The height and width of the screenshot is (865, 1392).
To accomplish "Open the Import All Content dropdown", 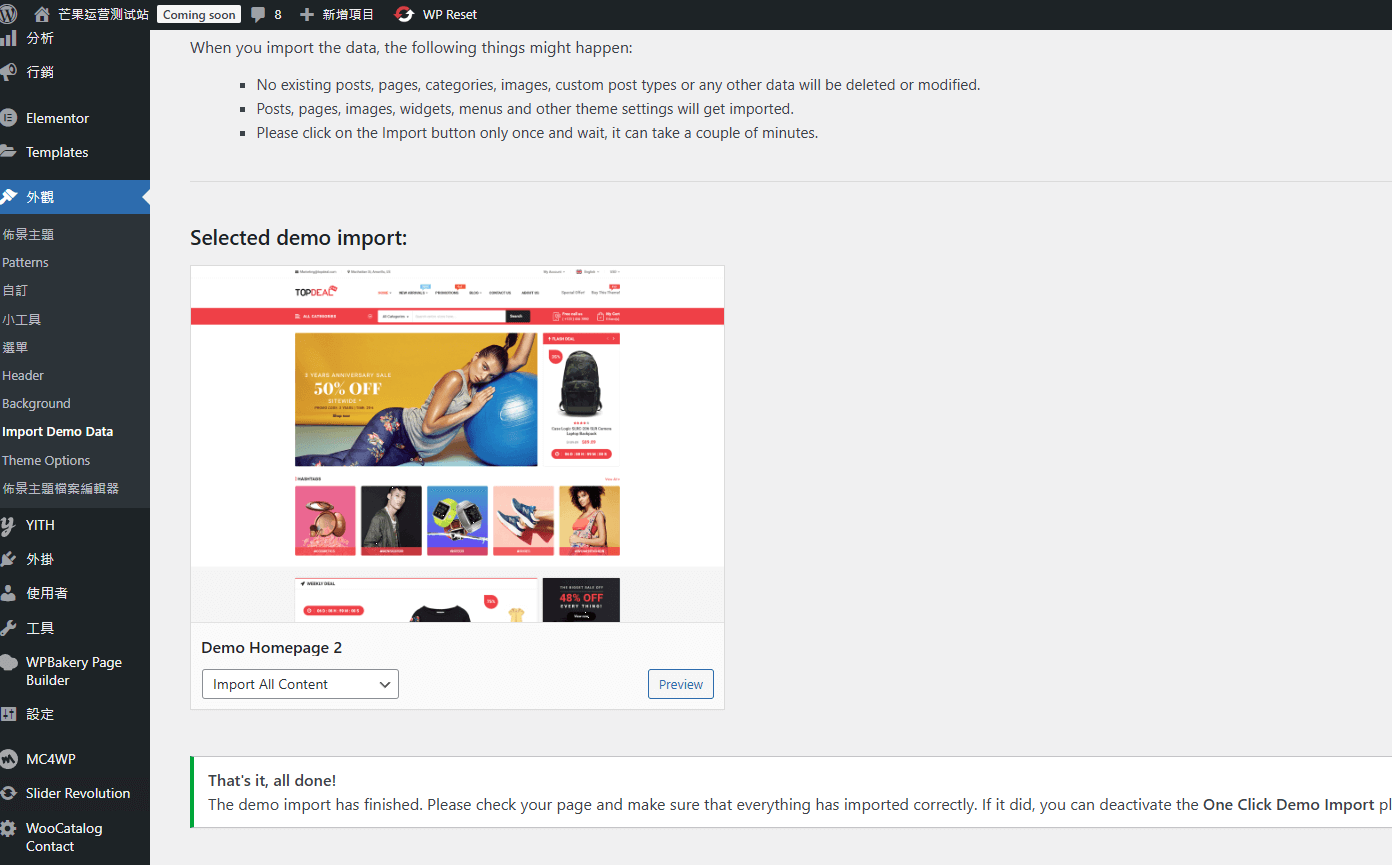I will pyautogui.click(x=300, y=684).
